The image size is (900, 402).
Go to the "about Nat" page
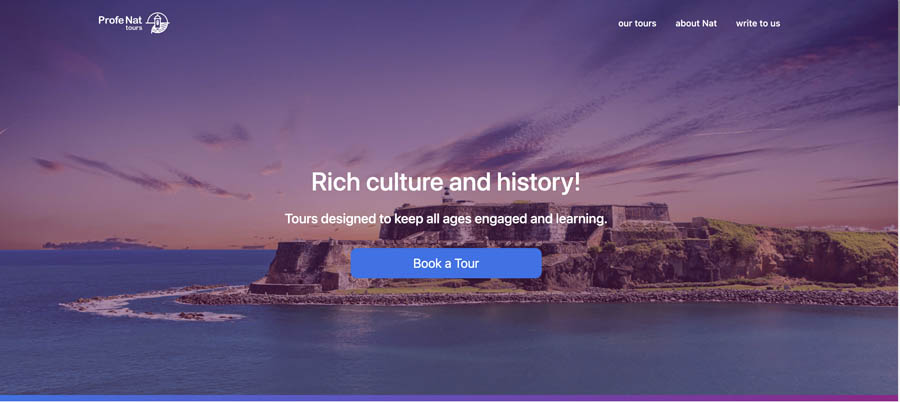(x=696, y=24)
